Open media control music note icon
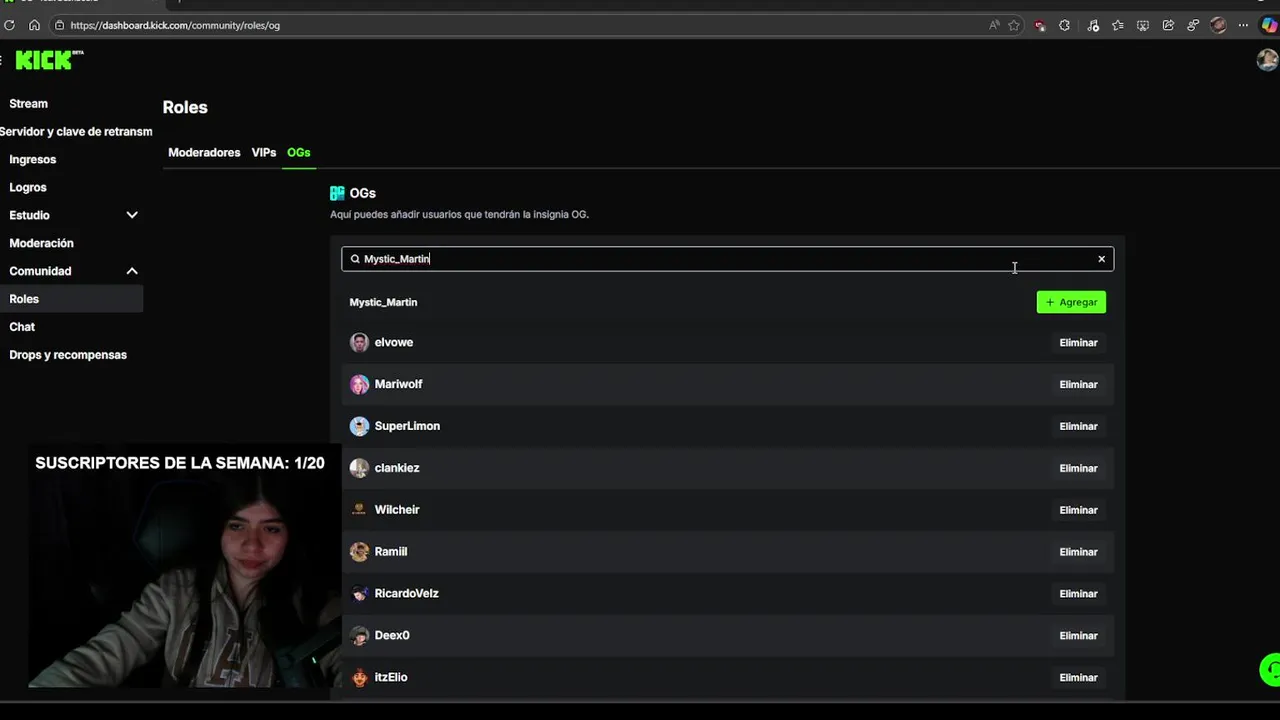1280x720 pixels. coord(1092,25)
